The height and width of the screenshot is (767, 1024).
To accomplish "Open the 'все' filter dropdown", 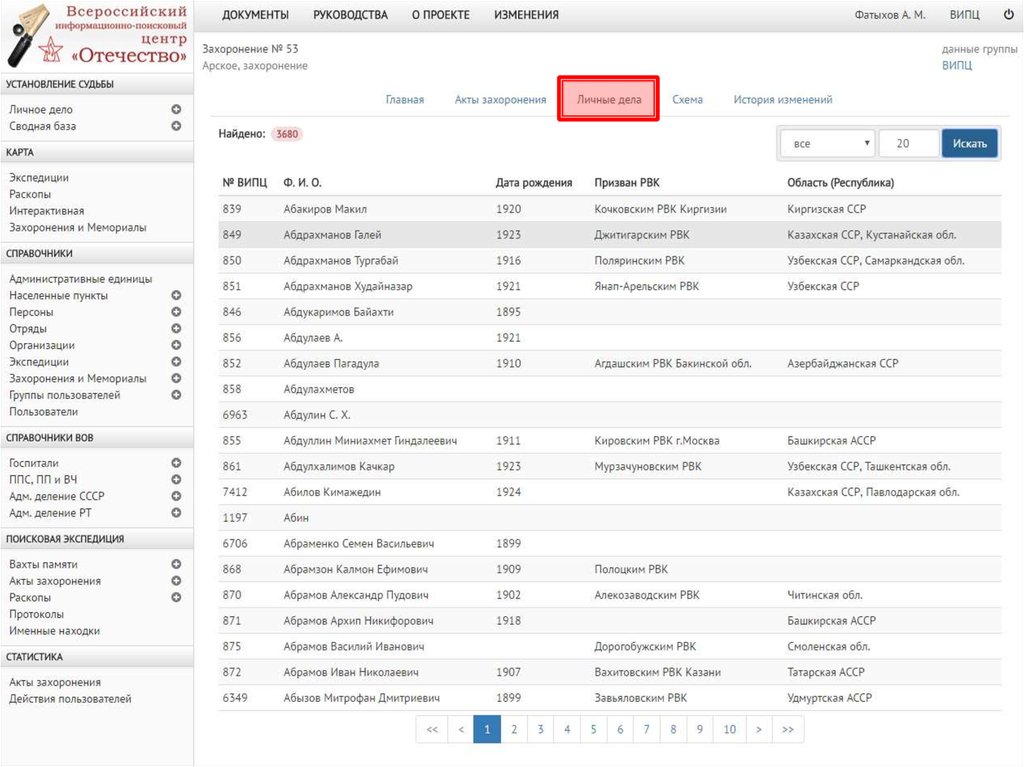I will tap(827, 144).
